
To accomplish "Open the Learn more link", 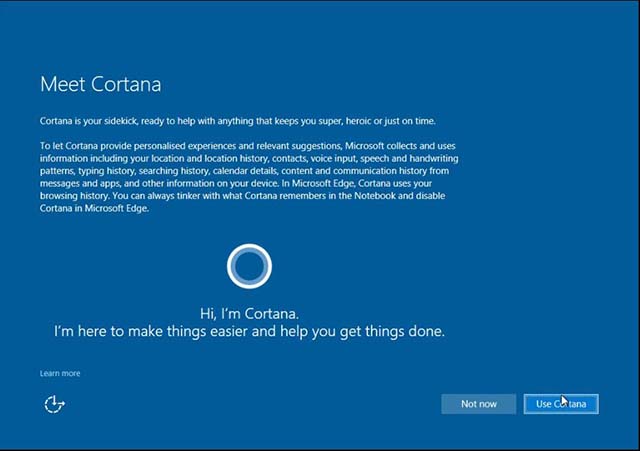I will pos(60,373).
